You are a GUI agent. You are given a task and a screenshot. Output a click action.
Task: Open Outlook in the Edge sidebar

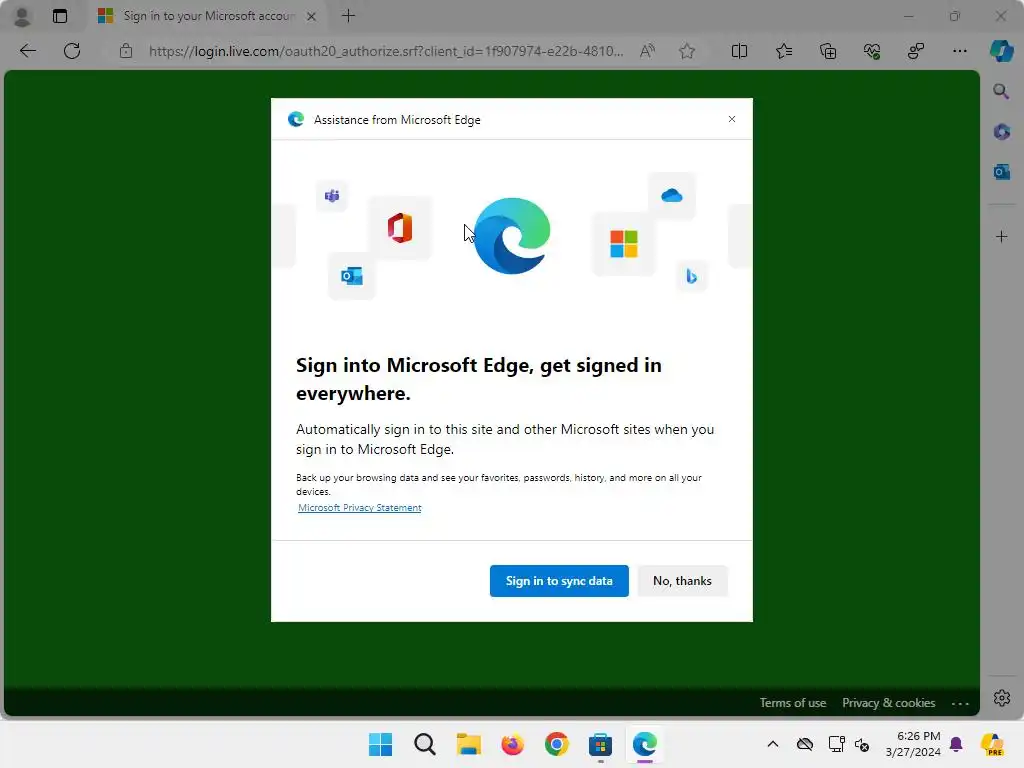(1001, 172)
